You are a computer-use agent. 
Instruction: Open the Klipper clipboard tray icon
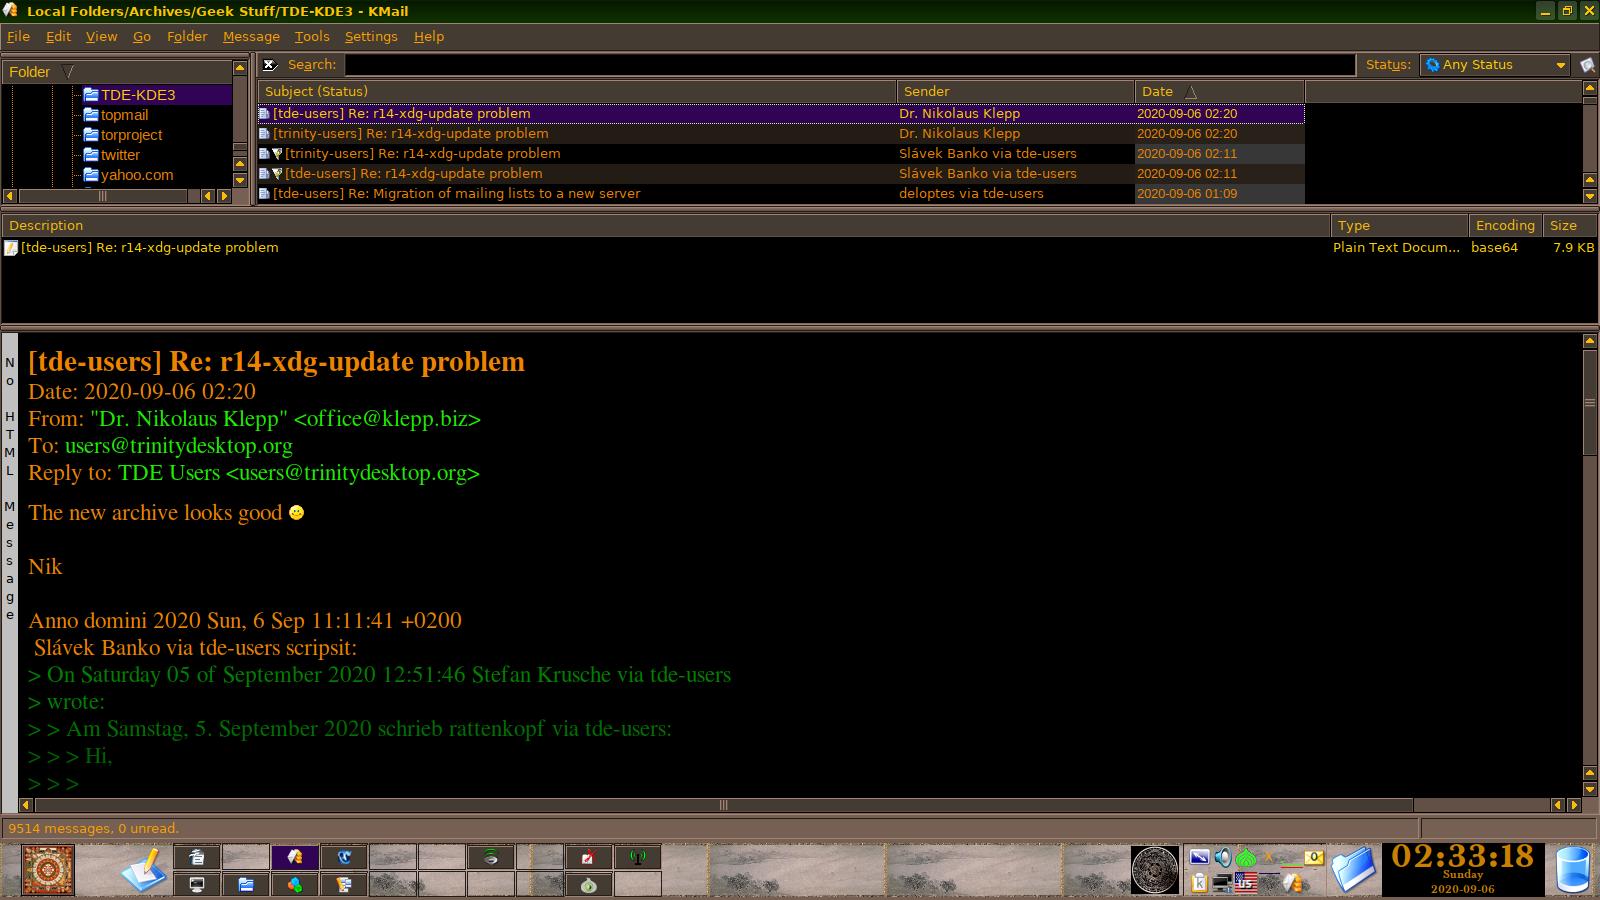1199,883
